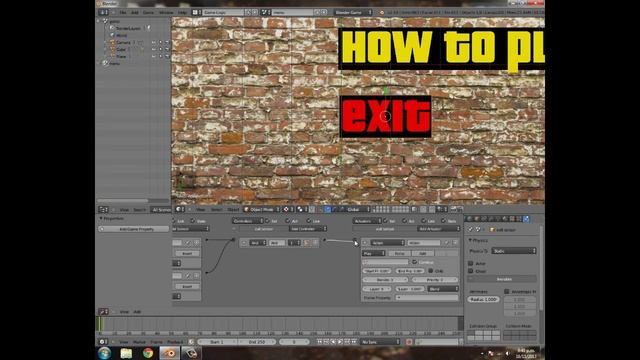This screenshot has height=360, width=640.
Task: Play the animation forward
Action: 340,342
